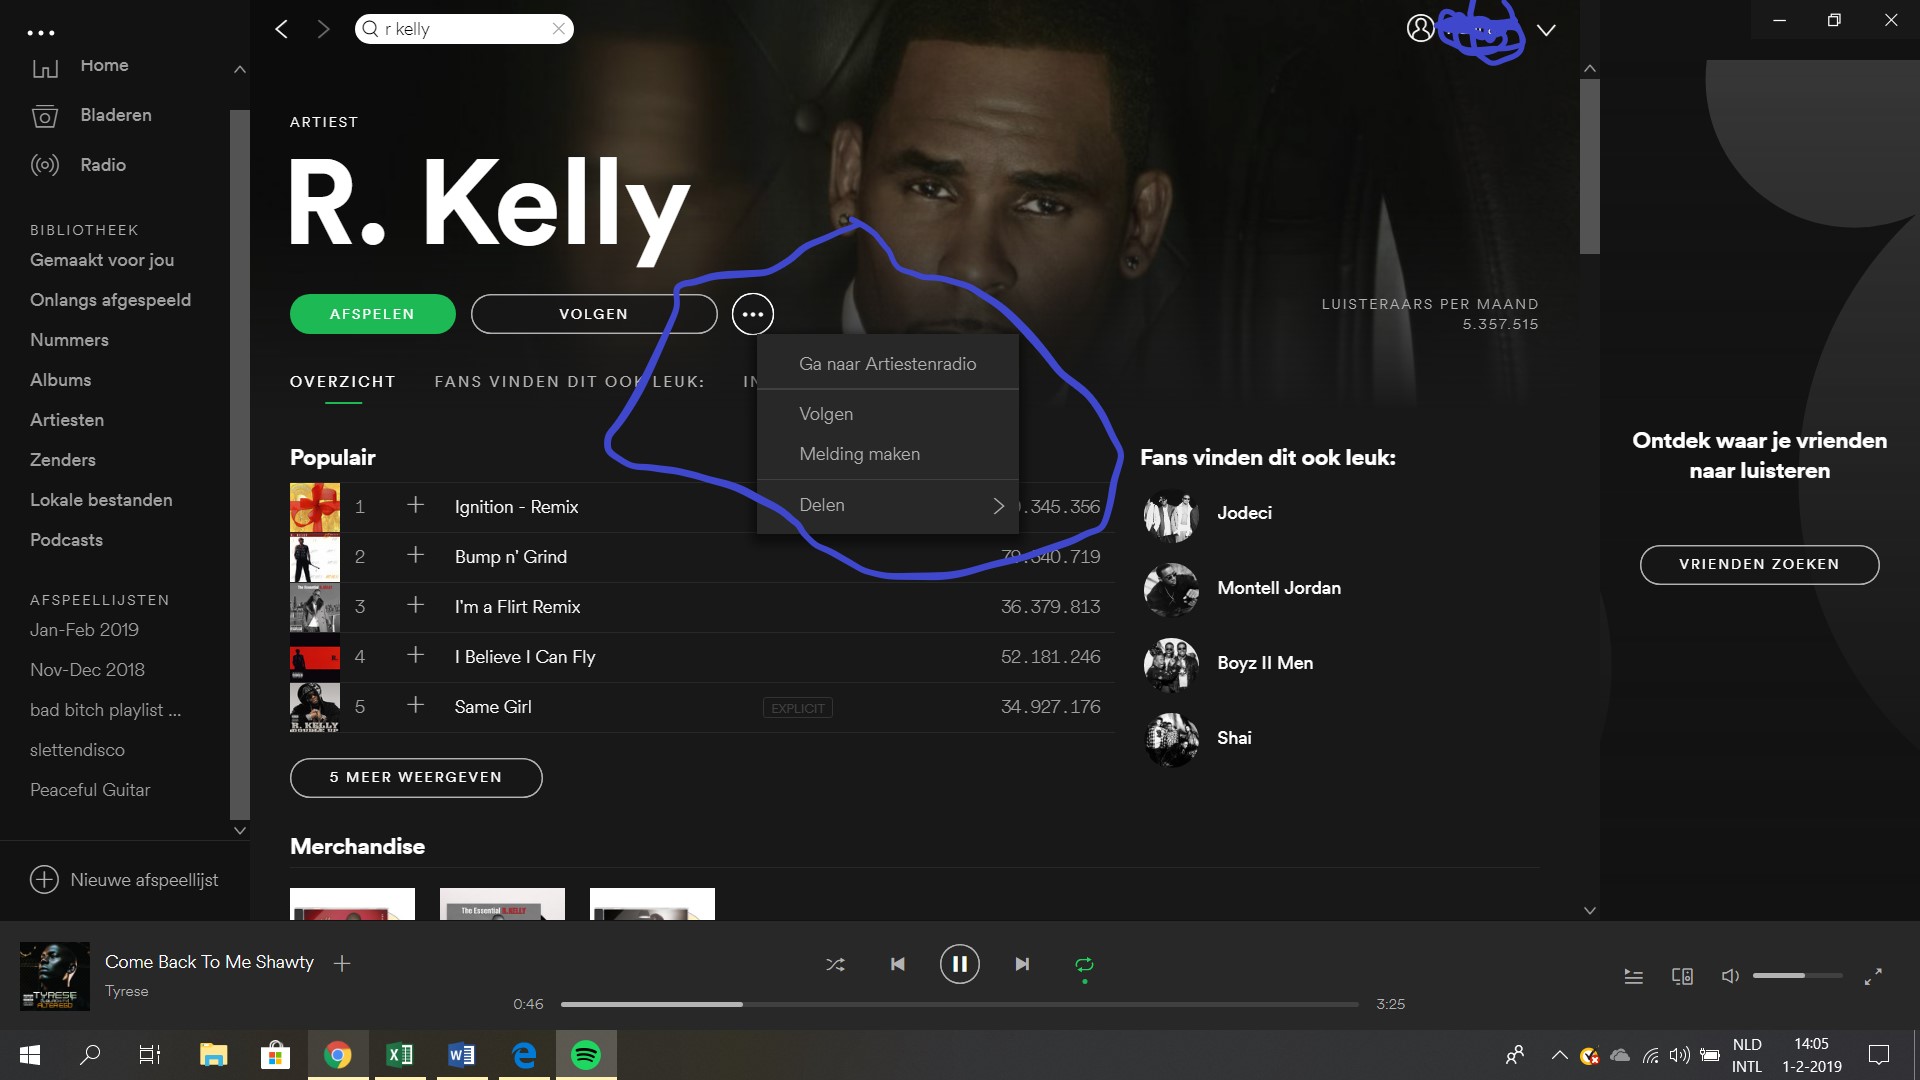The image size is (1920, 1080).
Task: Open Bladeren in the sidebar
Action: [x=116, y=115]
